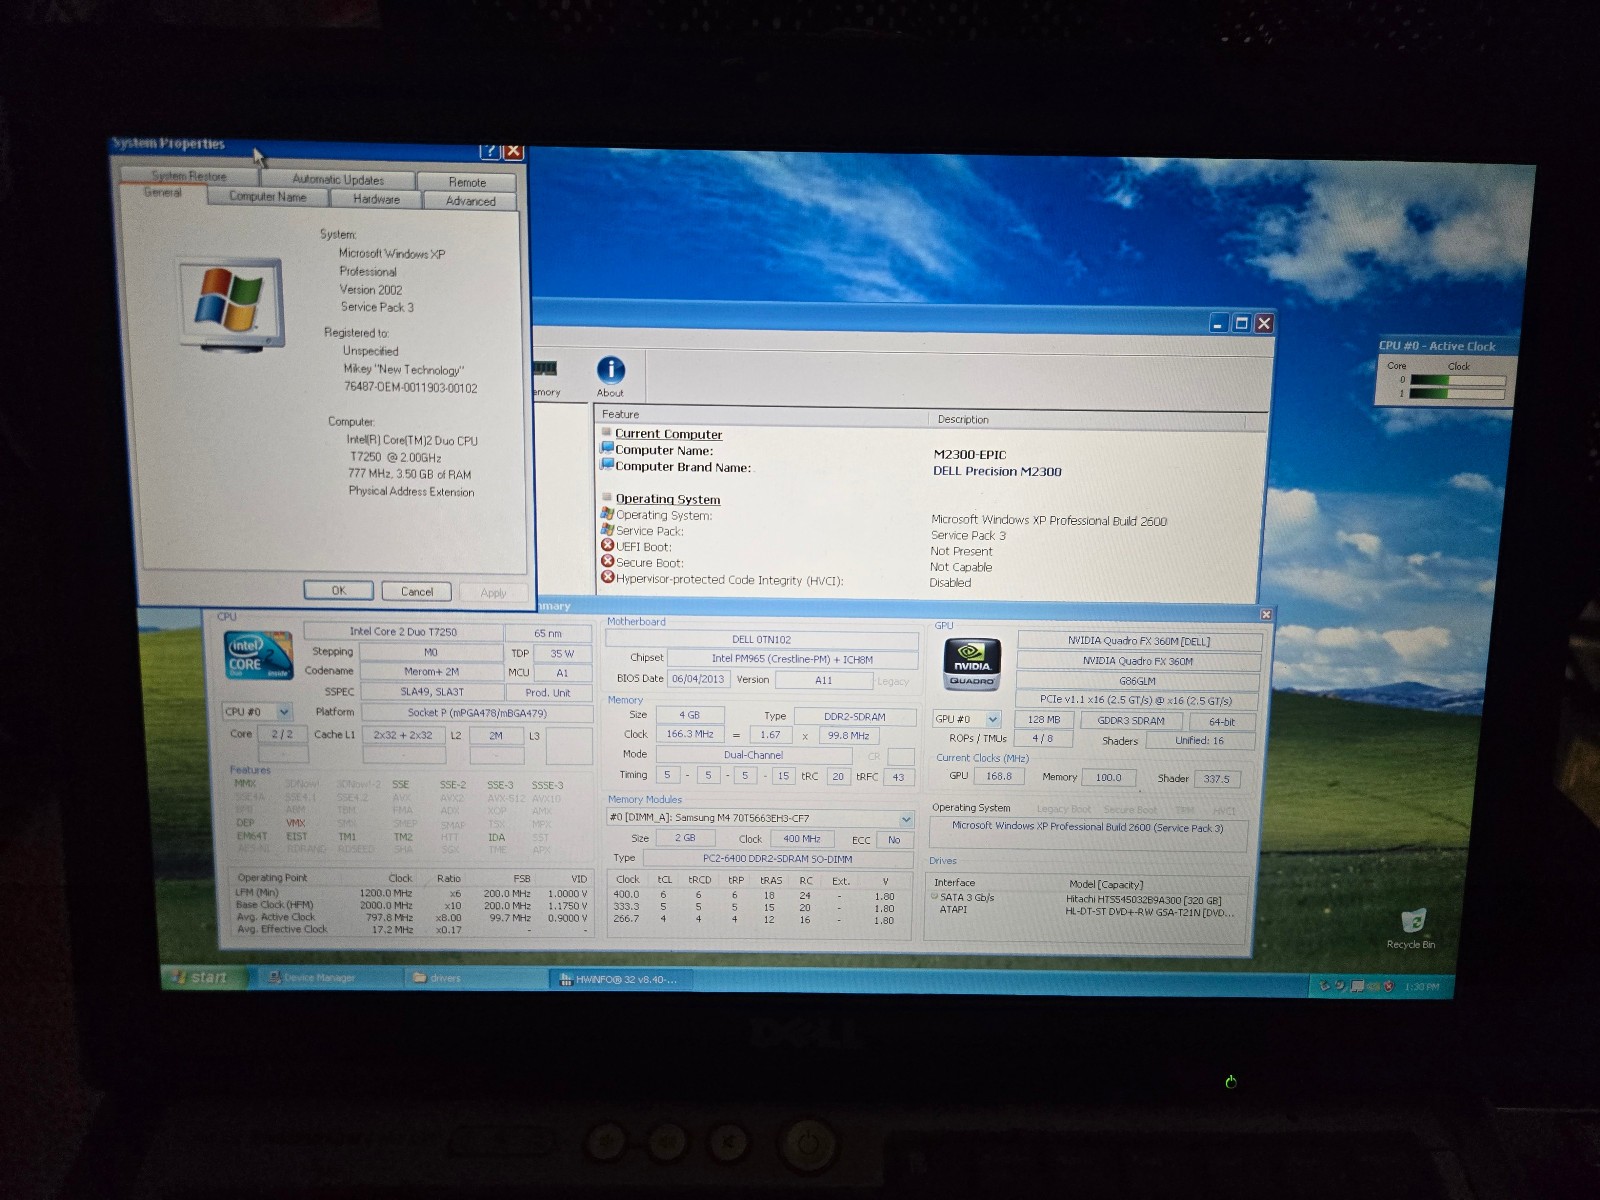Click the Feature column header
Image resolution: width=1600 pixels, height=1200 pixels.
tap(762, 414)
